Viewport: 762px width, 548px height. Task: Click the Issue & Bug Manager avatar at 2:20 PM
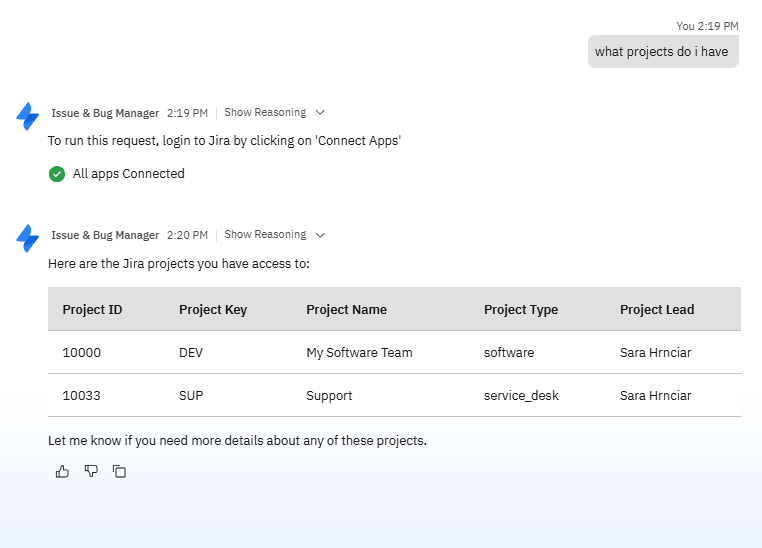tap(28, 238)
